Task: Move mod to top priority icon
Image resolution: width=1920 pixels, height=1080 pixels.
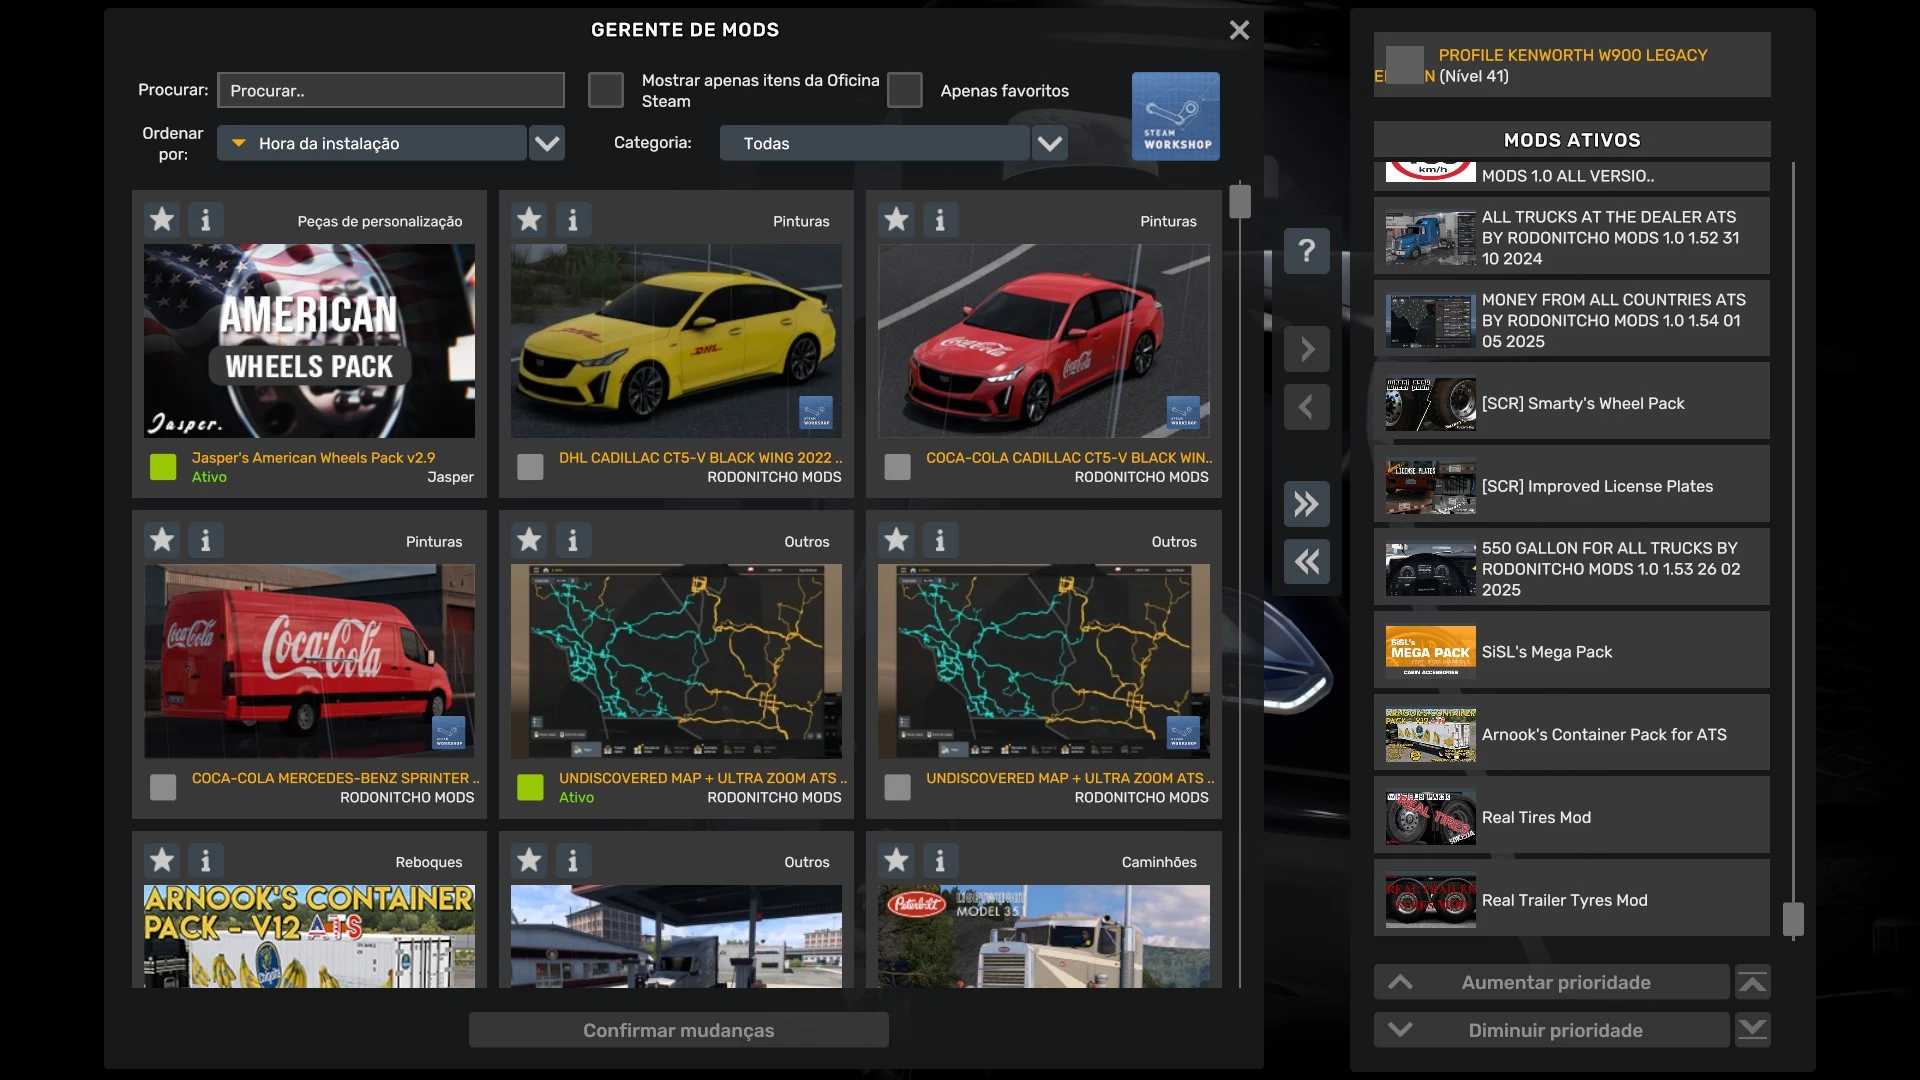Action: tap(1752, 983)
